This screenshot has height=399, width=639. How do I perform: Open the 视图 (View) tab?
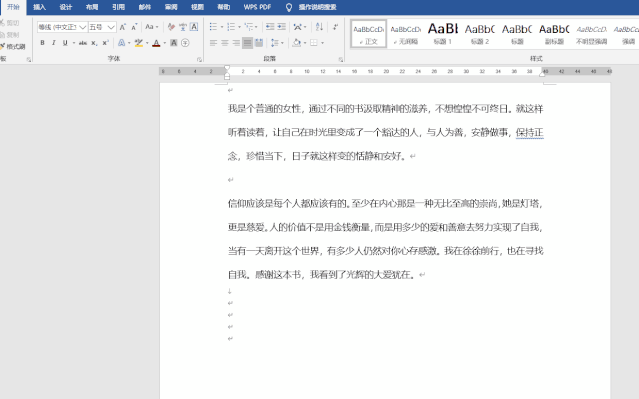coord(197,7)
